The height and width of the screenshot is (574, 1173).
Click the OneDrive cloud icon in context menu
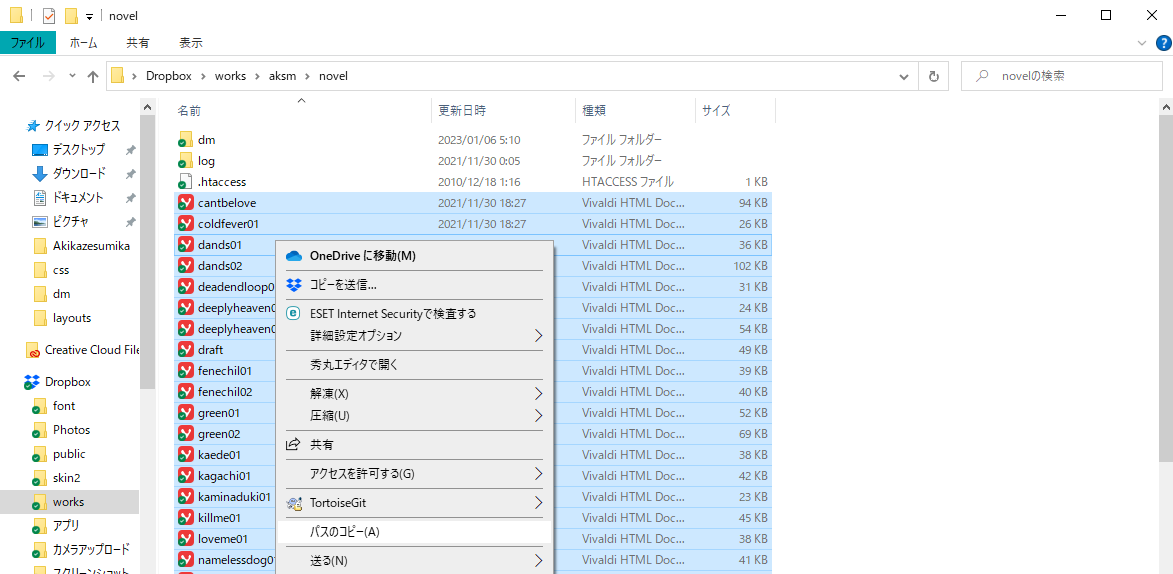[x=294, y=256]
